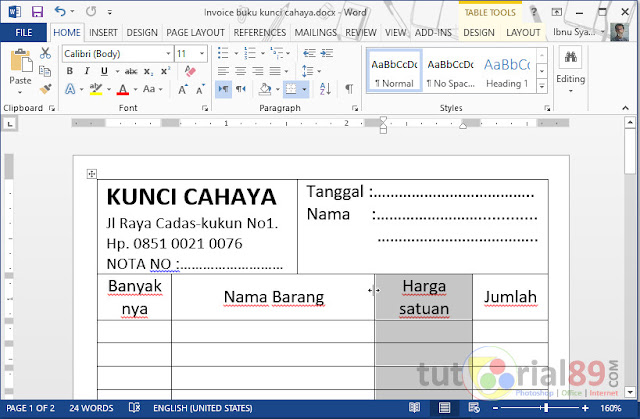Open the font name dropdown
This screenshot has height=419, width=640.
coord(168,53)
